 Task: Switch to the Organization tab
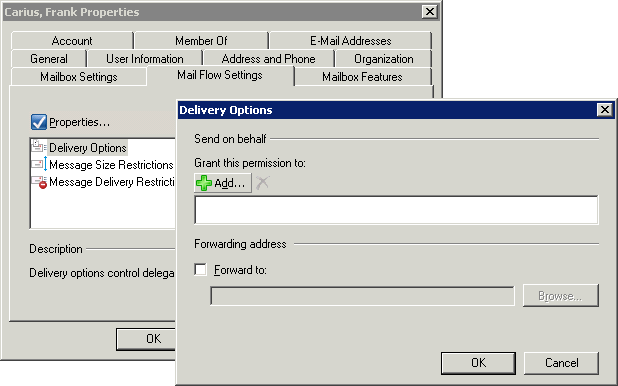click(x=383, y=59)
